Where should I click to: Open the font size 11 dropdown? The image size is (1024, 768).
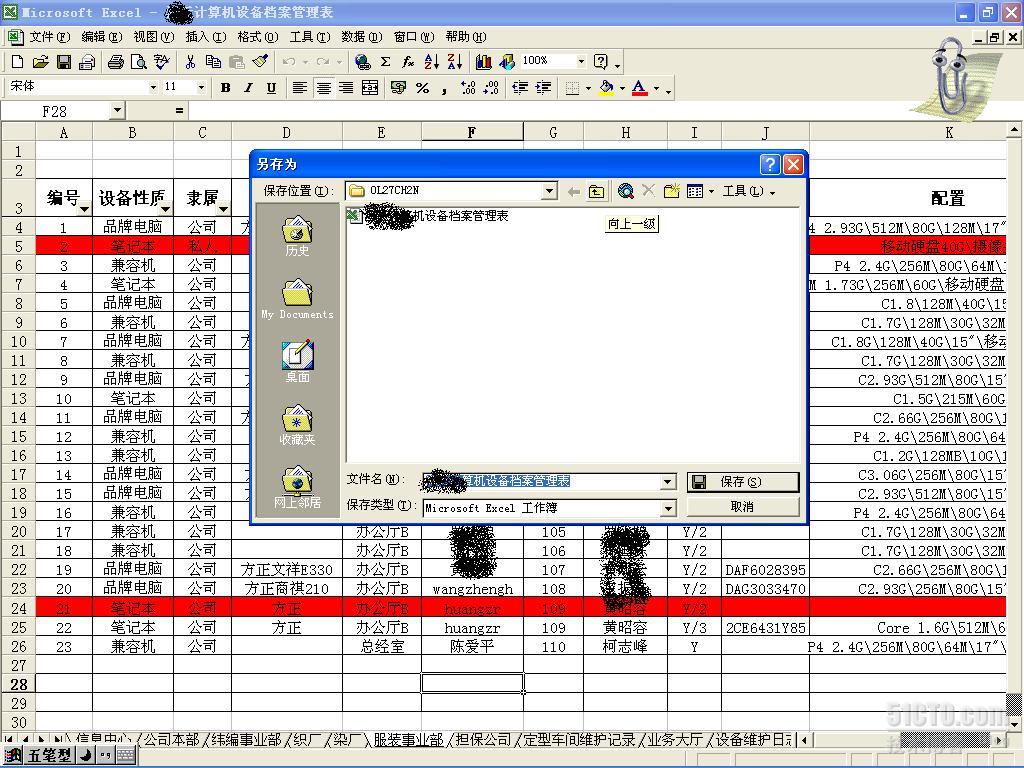[201, 87]
